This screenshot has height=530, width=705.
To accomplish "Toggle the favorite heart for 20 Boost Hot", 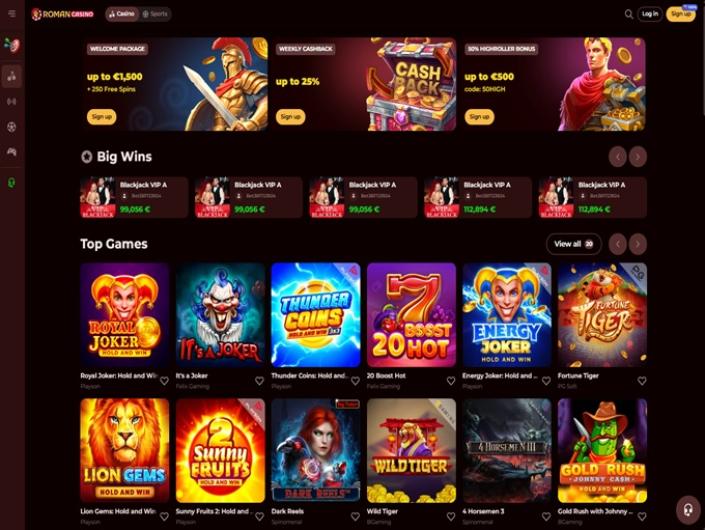I will [x=451, y=381].
